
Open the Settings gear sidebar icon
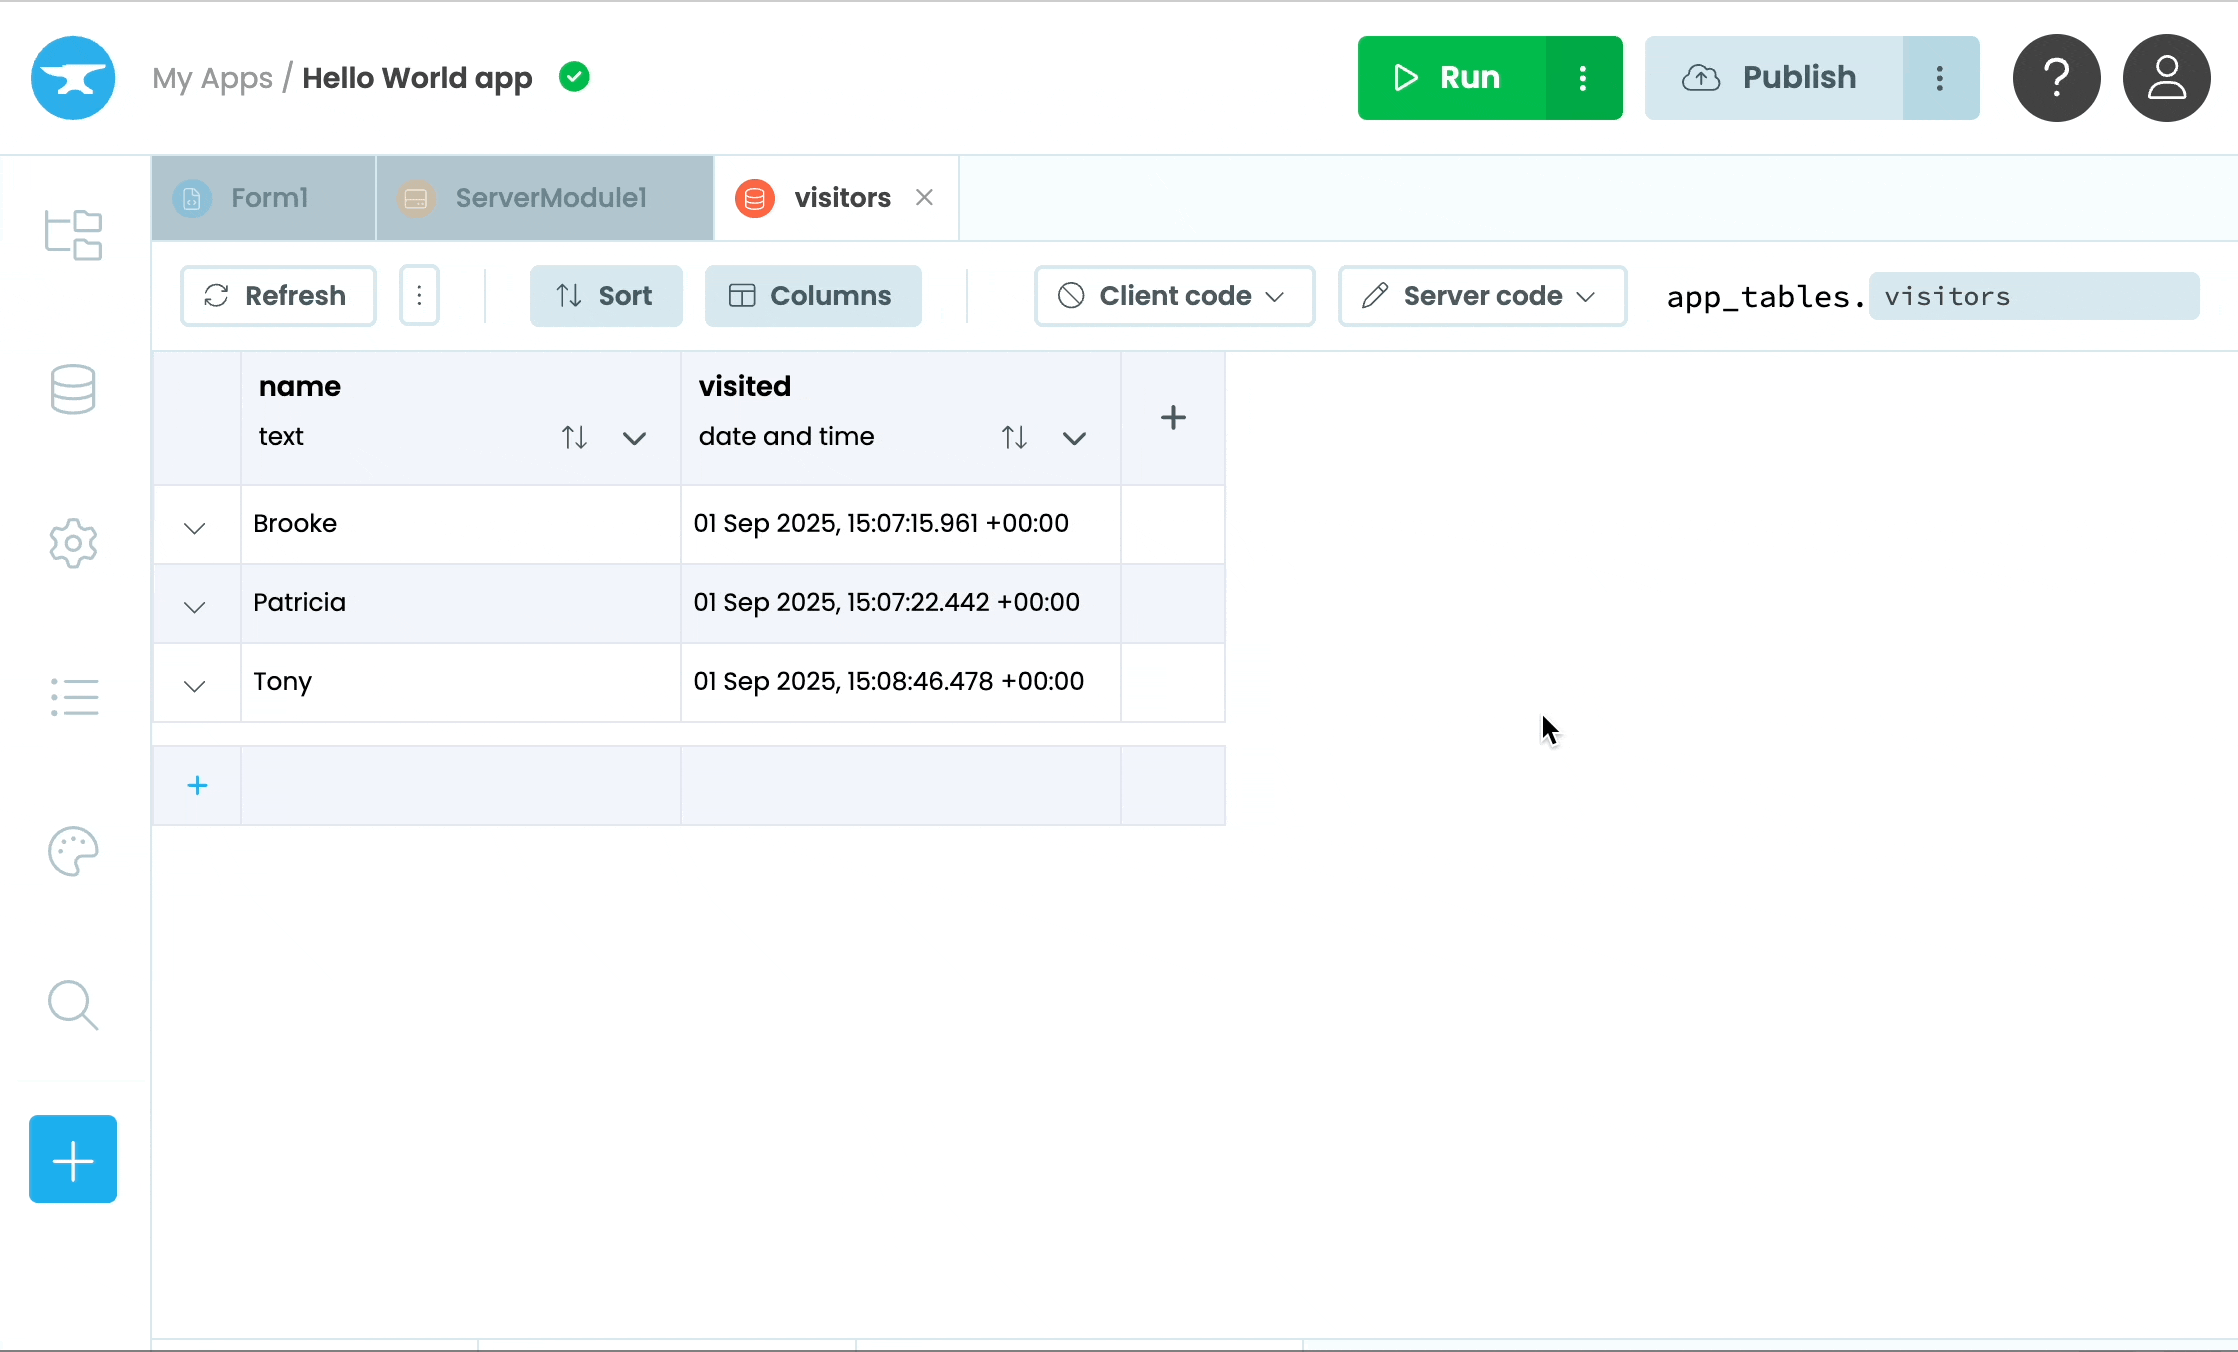(73, 543)
